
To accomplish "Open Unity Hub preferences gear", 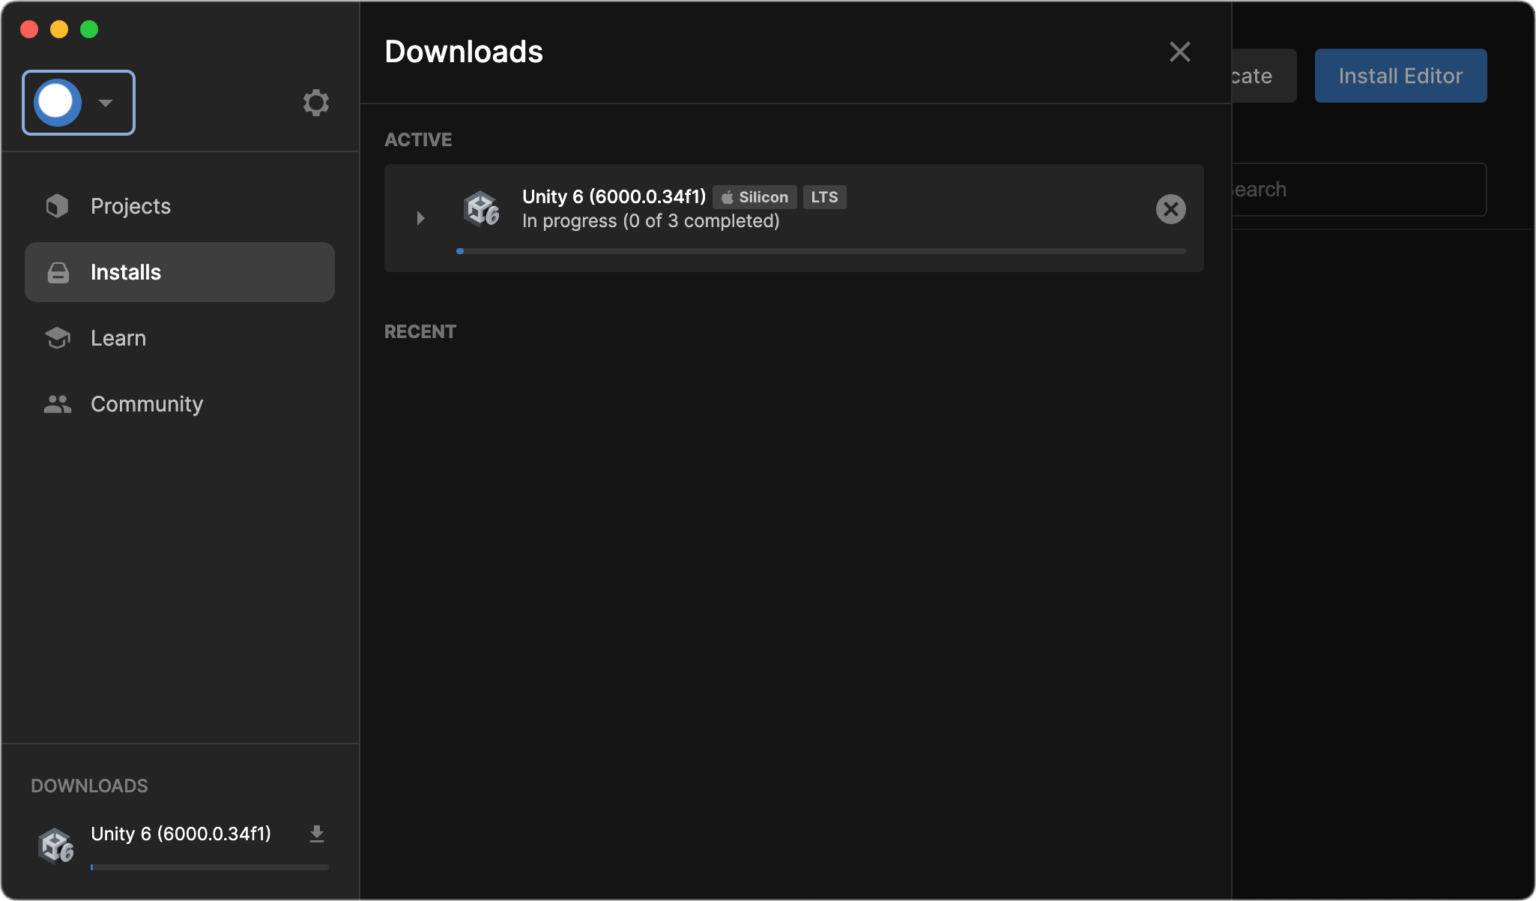I will pyautogui.click(x=316, y=102).
